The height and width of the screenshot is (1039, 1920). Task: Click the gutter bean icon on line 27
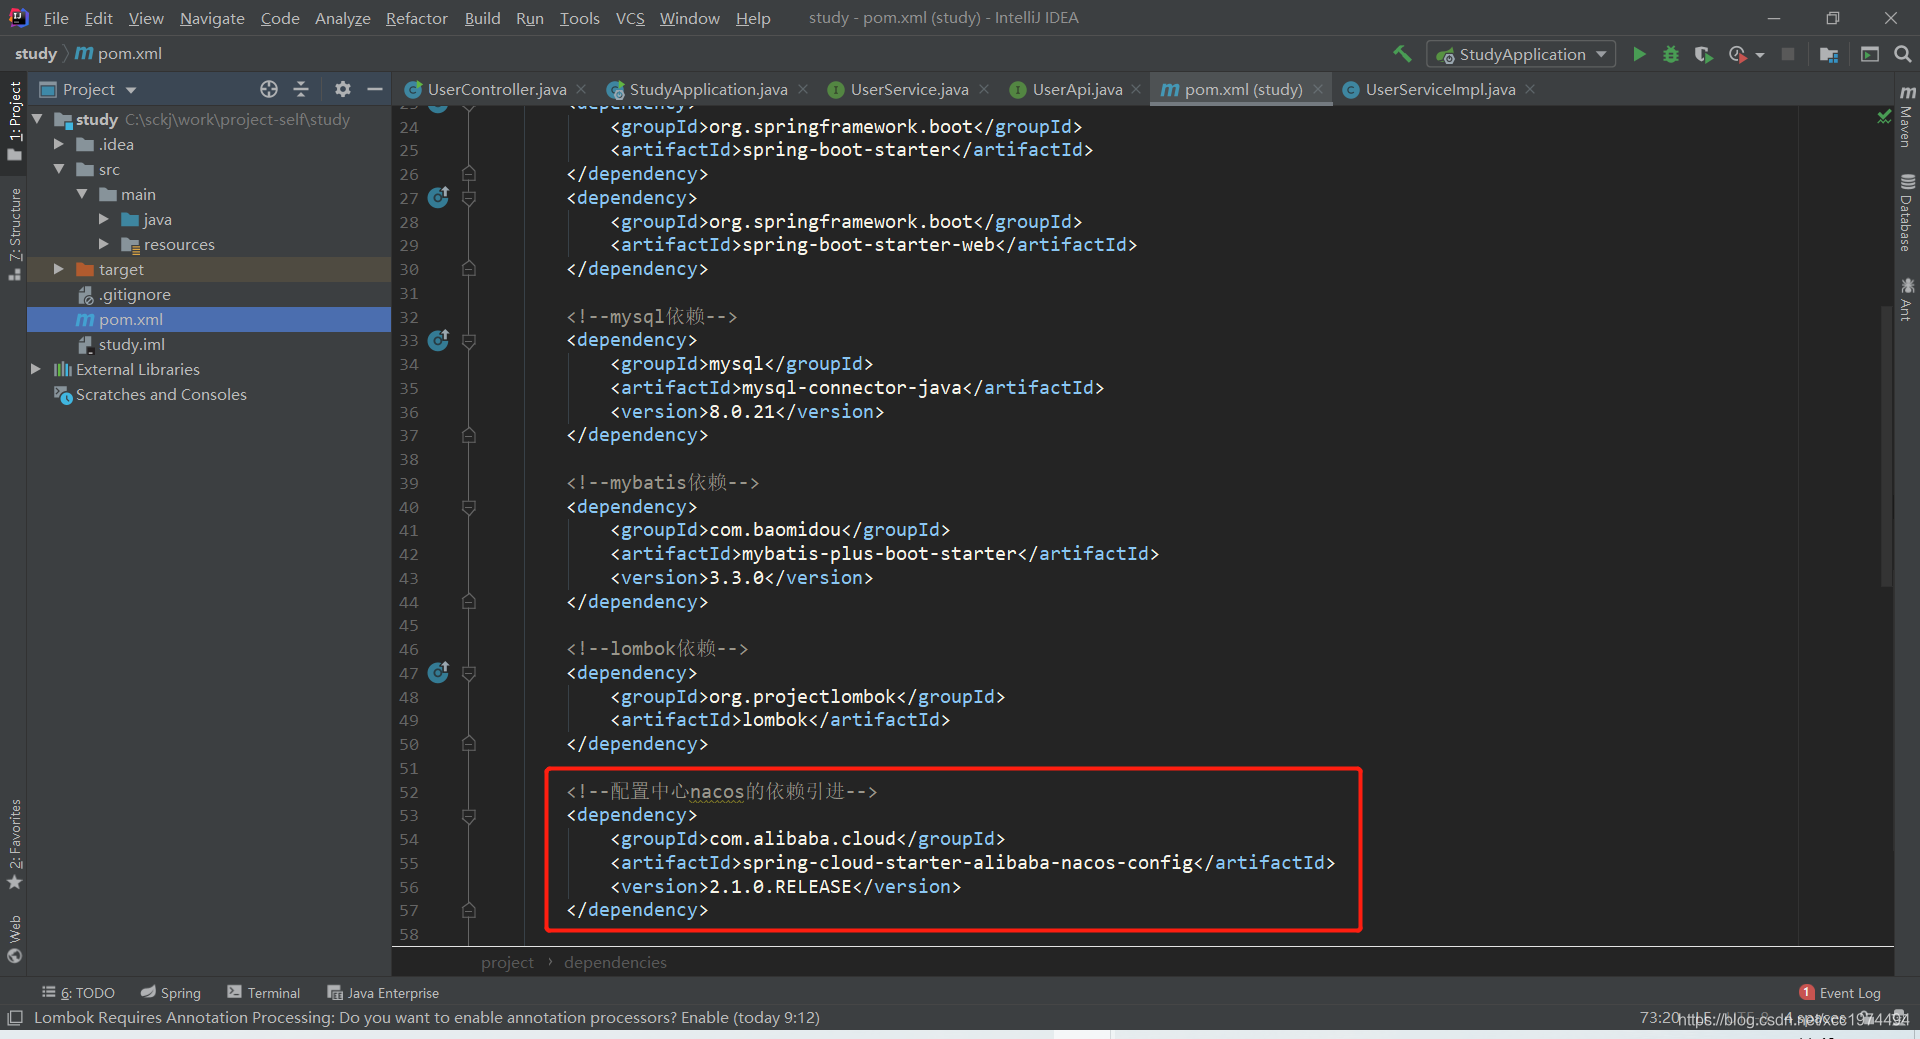(x=438, y=197)
